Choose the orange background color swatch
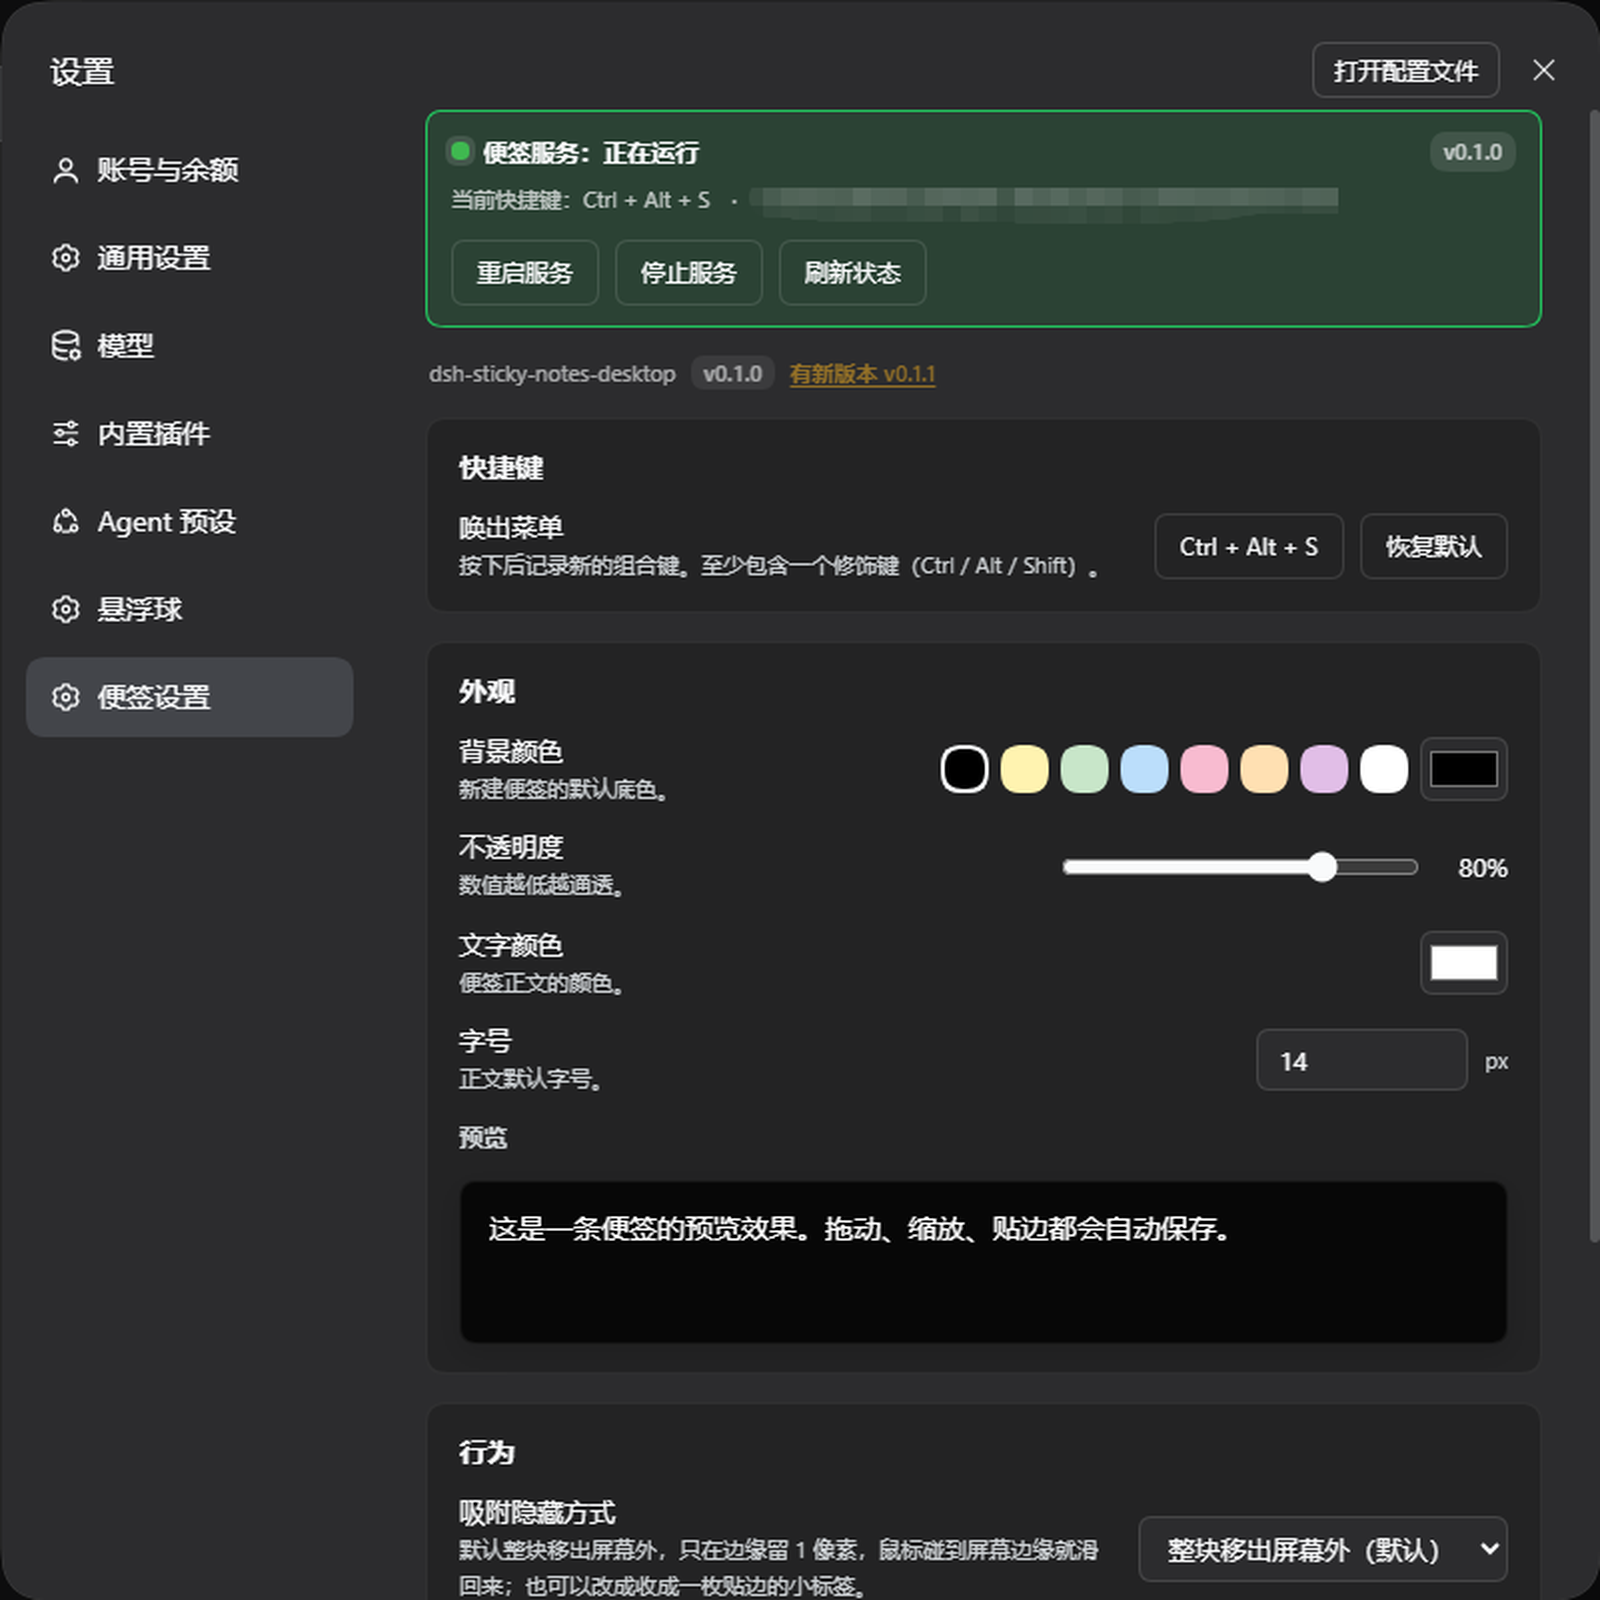The height and width of the screenshot is (1600, 1600). click(1264, 769)
